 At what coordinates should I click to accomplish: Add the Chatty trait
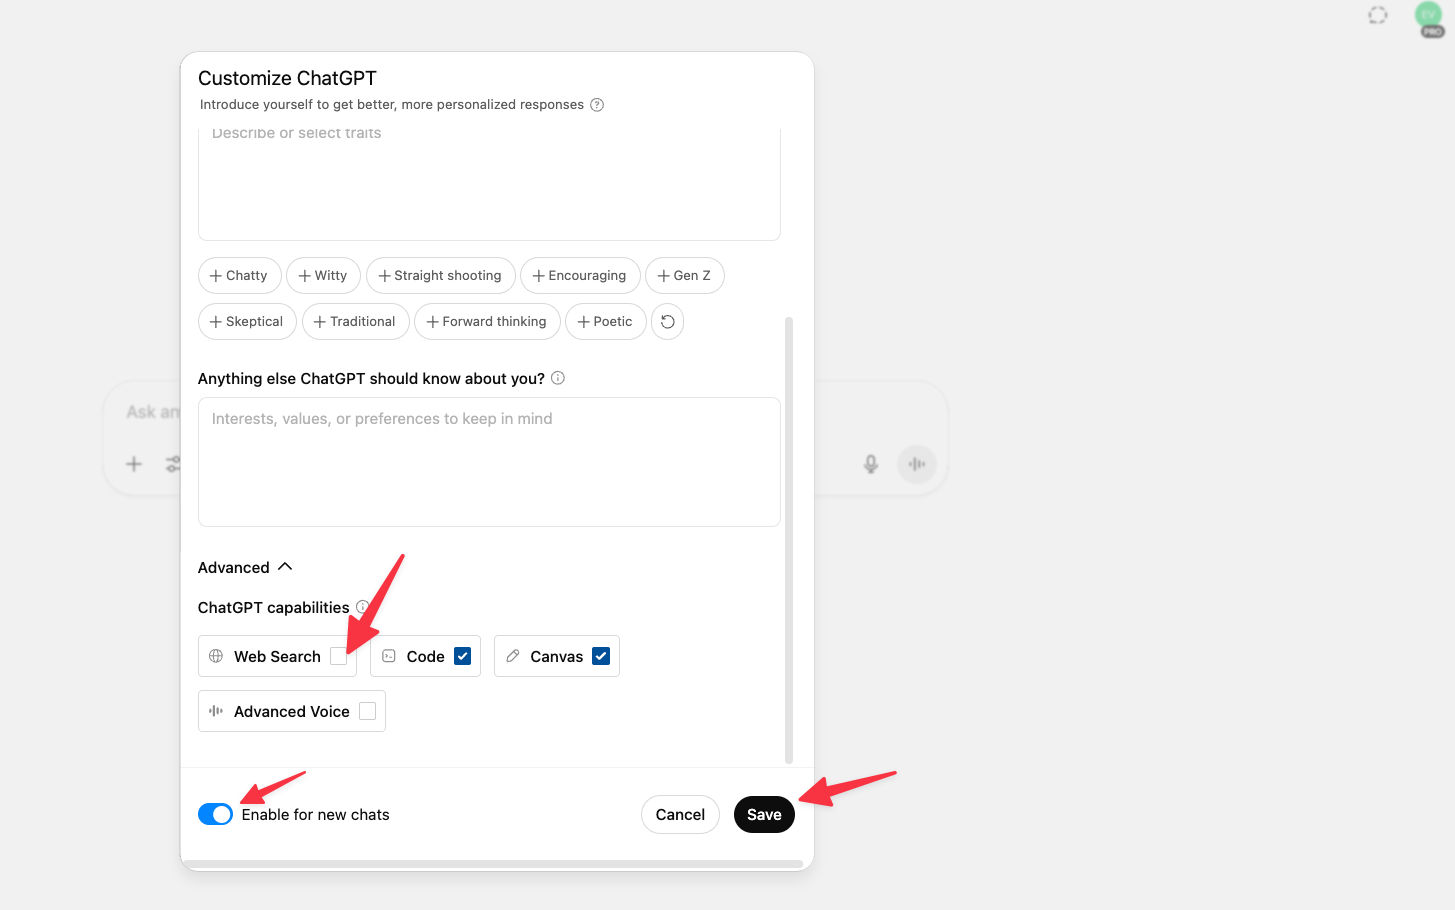click(239, 276)
